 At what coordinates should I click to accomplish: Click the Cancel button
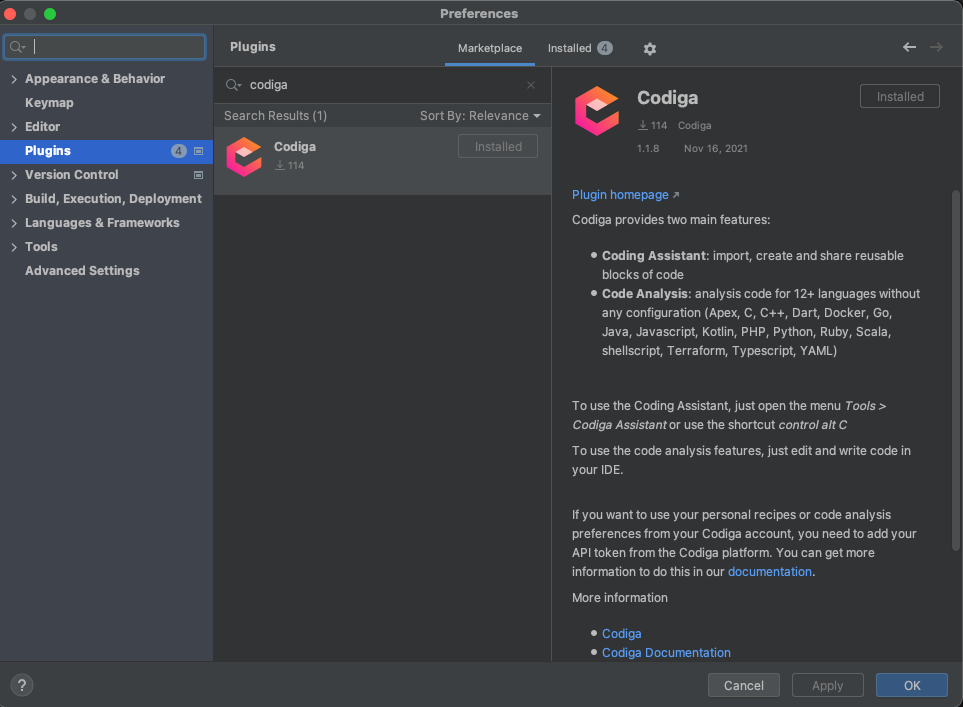click(x=744, y=686)
